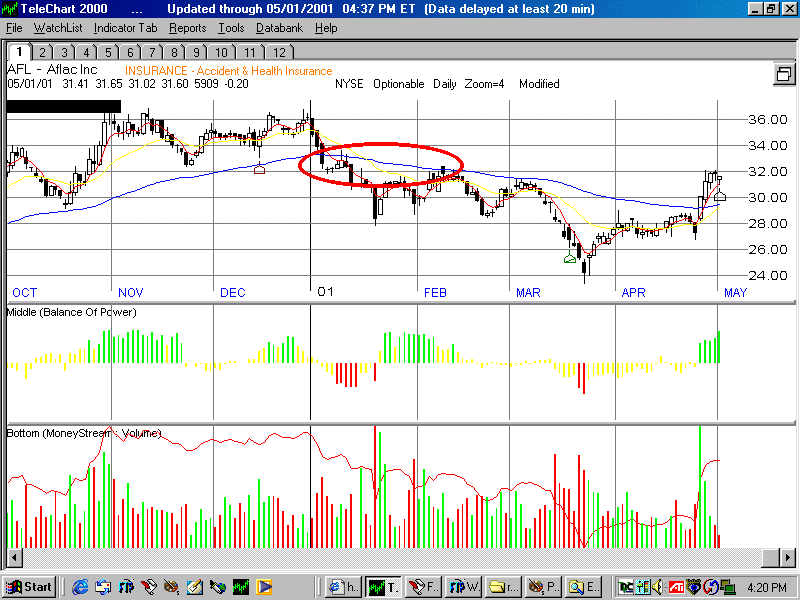
Task: Launch the FTP quick launch icon
Action: coord(126,587)
